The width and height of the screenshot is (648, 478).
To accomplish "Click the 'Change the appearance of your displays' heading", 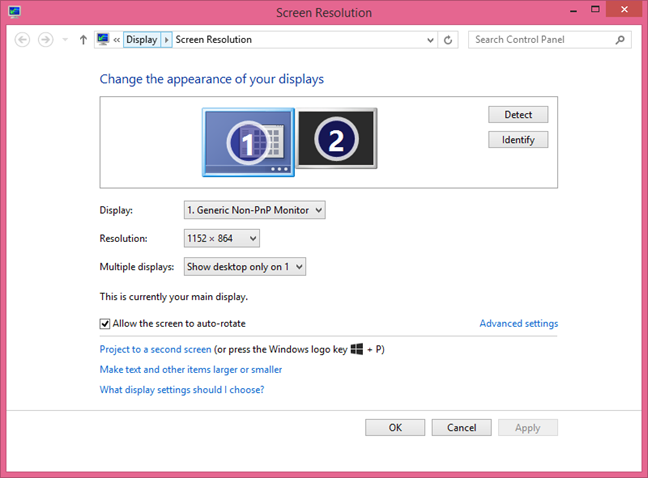I will (212, 79).
